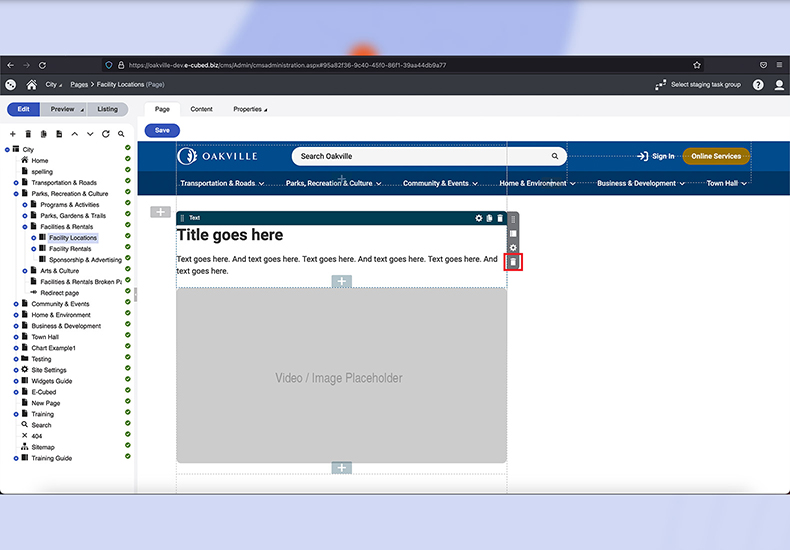Toggle Preview mode
Image resolution: width=790 pixels, height=550 pixels.
pyautogui.click(x=63, y=109)
